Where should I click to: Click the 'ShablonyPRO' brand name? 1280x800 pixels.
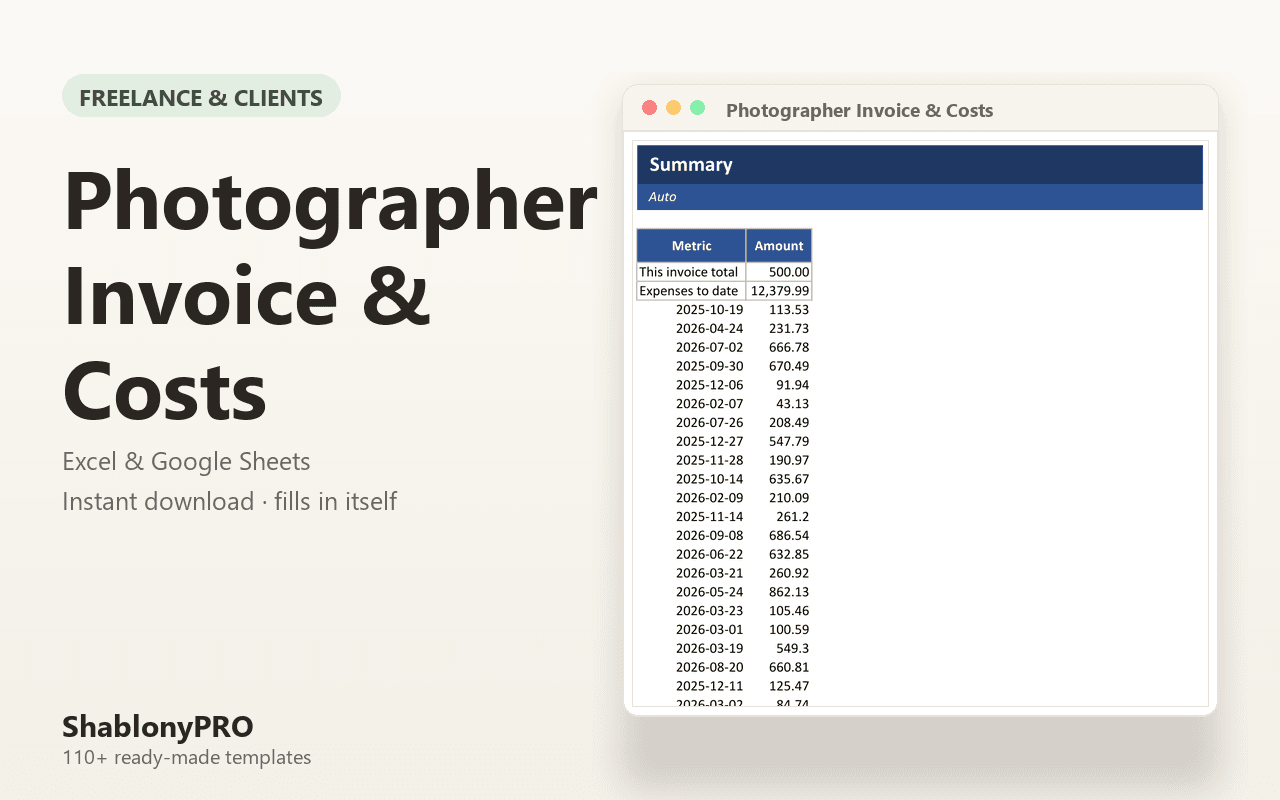point(158,727)
